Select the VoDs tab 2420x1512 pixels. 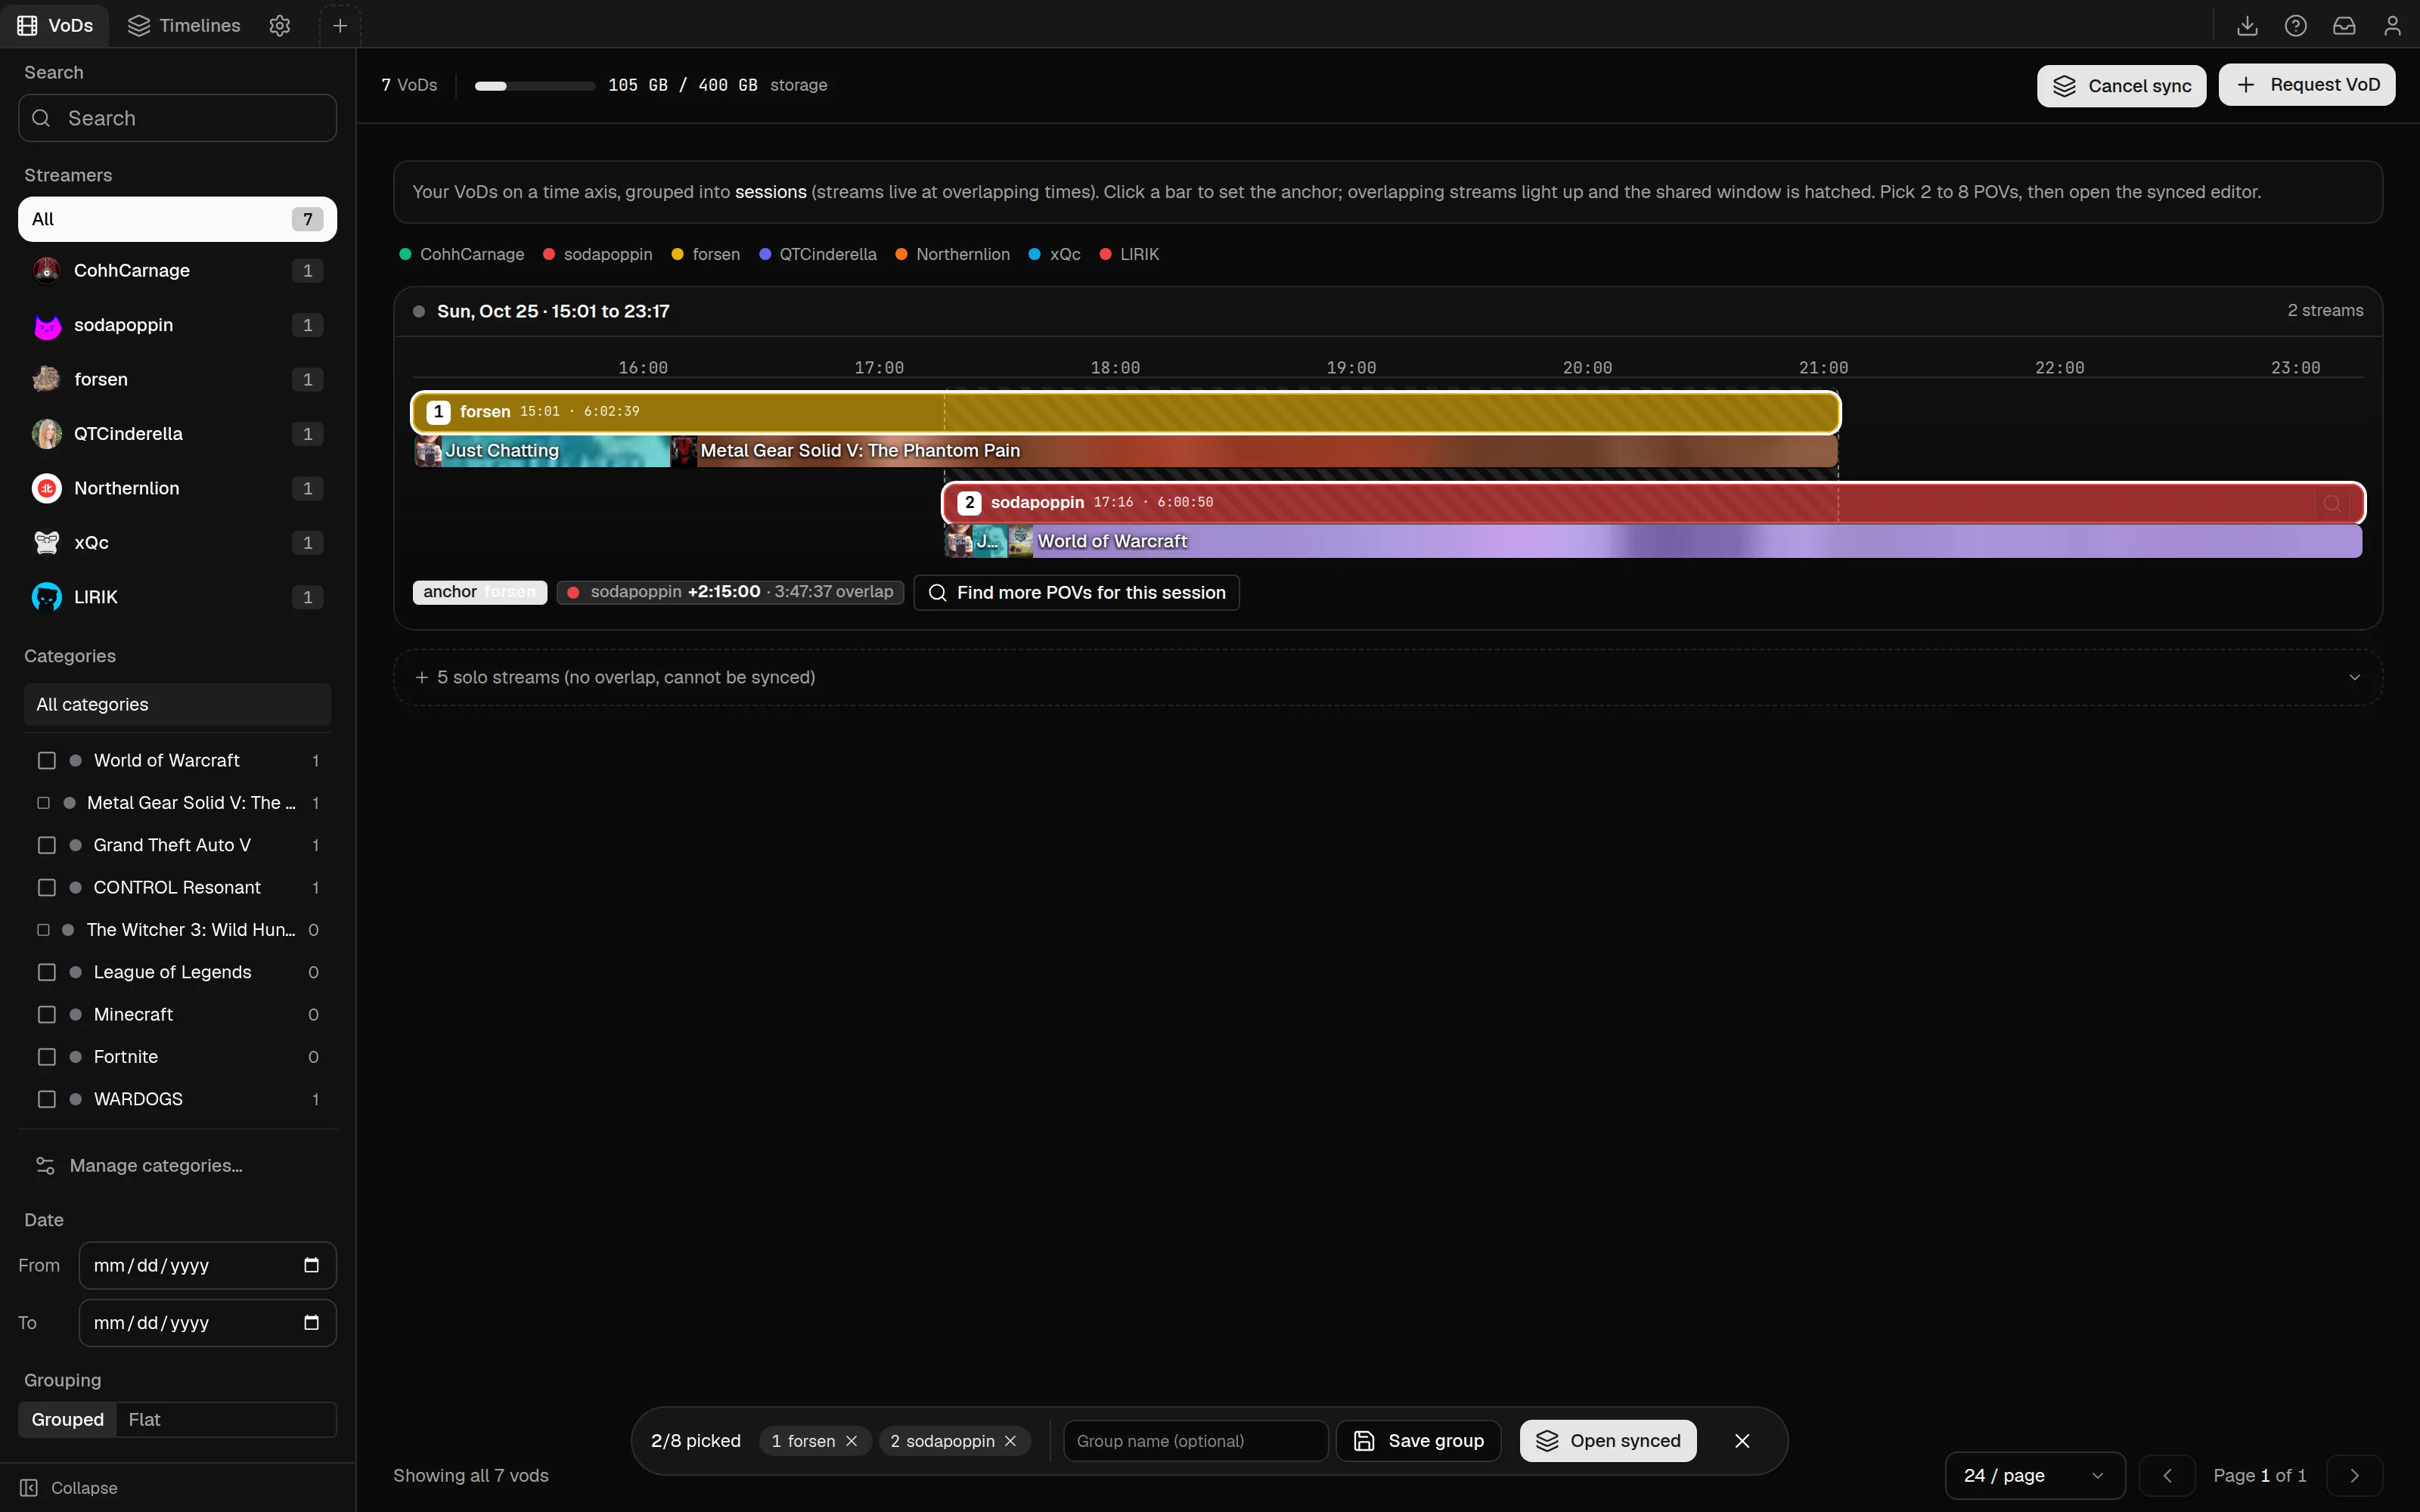click(56, 25)
